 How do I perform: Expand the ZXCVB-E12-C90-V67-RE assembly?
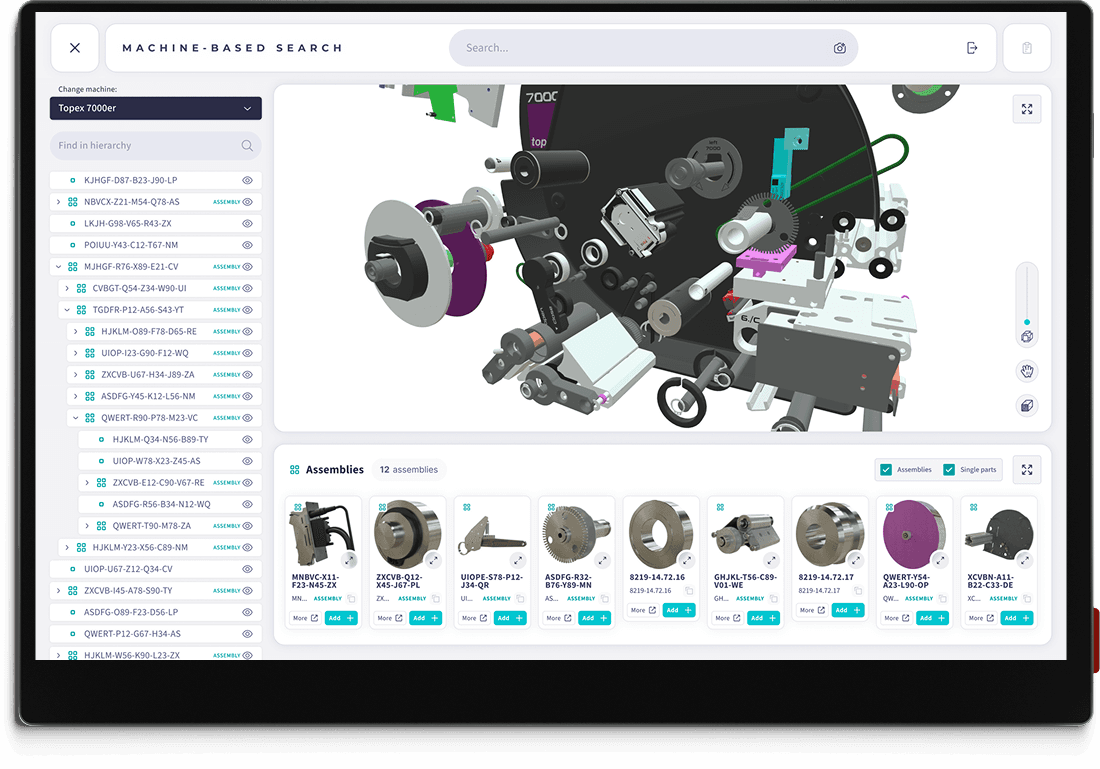pos(87,483)
